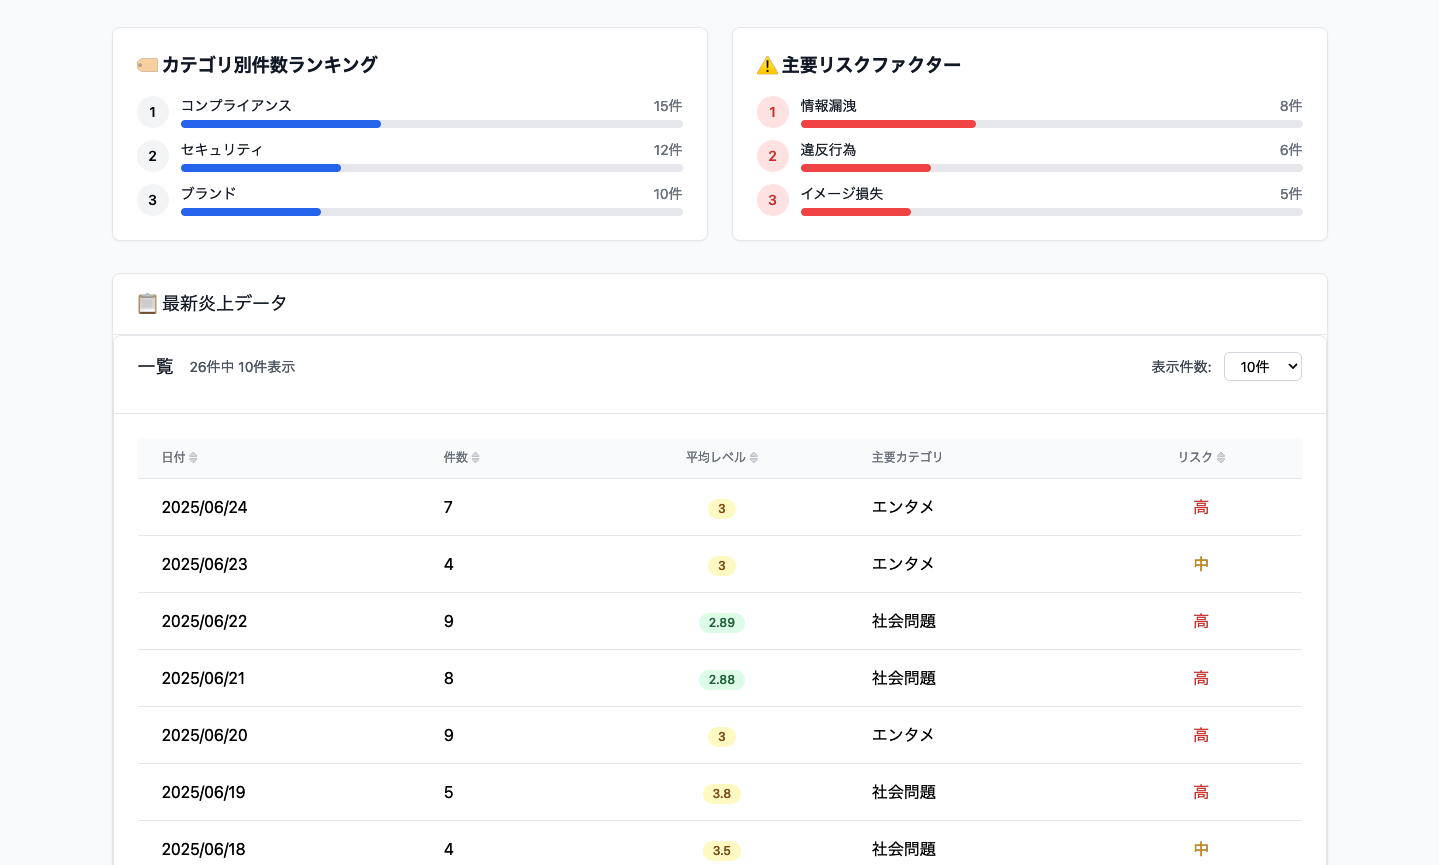Image resolution: width=1439 pixels, height=865 pixels.
Task: Click the 12件 count
Action: coord(668,150)
